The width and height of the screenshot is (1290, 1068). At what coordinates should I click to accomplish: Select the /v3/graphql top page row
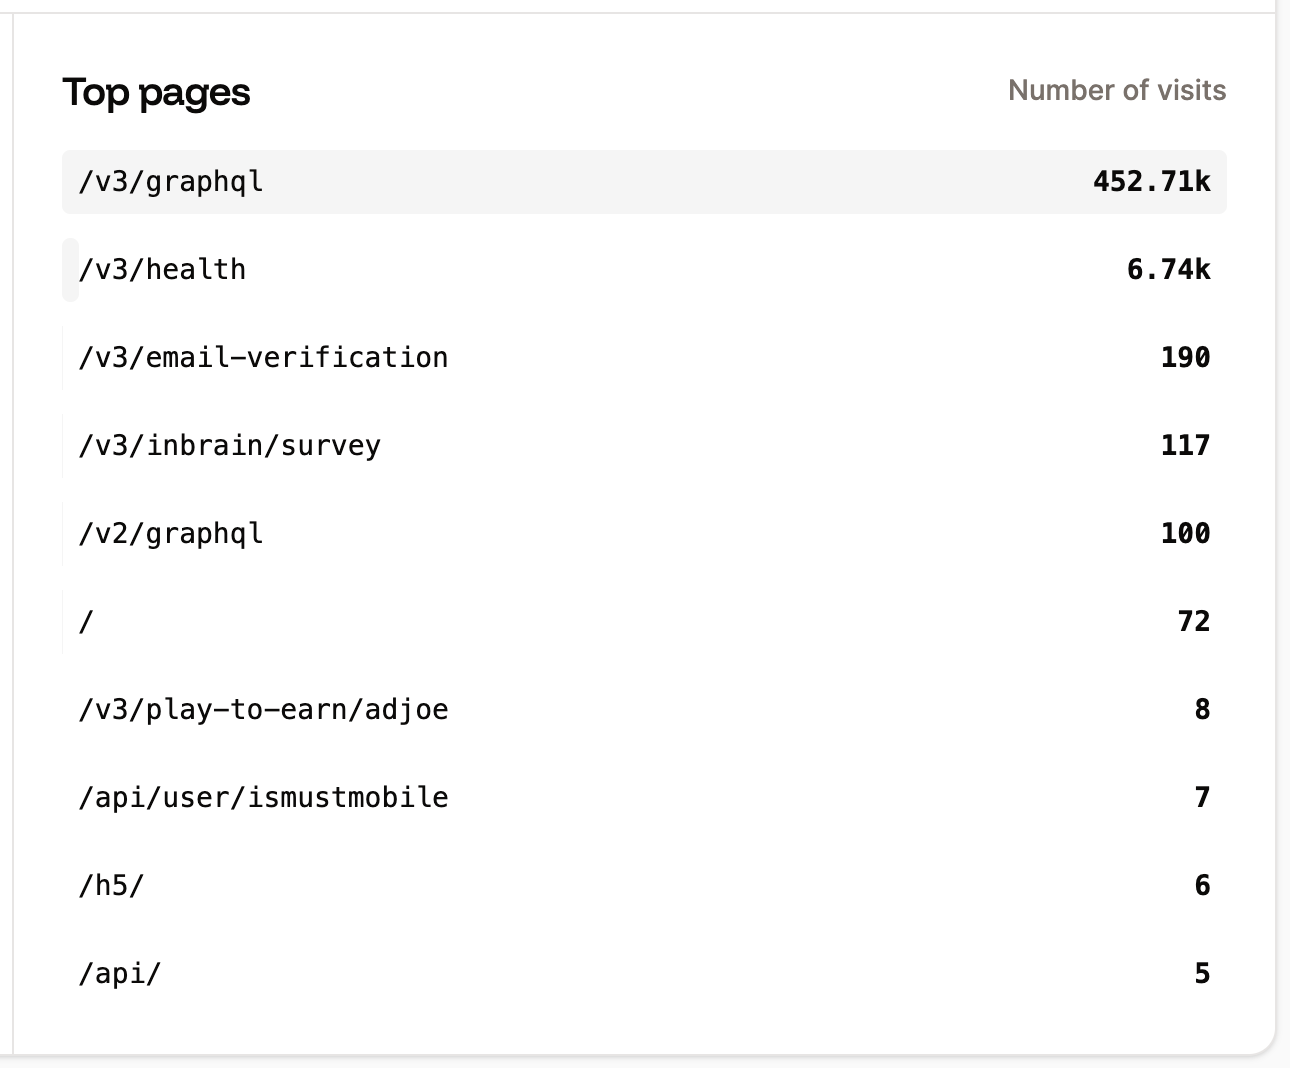point(170,182)
